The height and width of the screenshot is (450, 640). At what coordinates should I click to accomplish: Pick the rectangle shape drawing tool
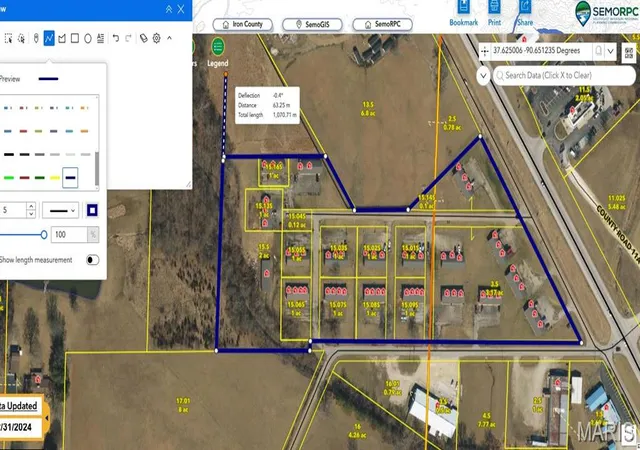pos(75,38)
